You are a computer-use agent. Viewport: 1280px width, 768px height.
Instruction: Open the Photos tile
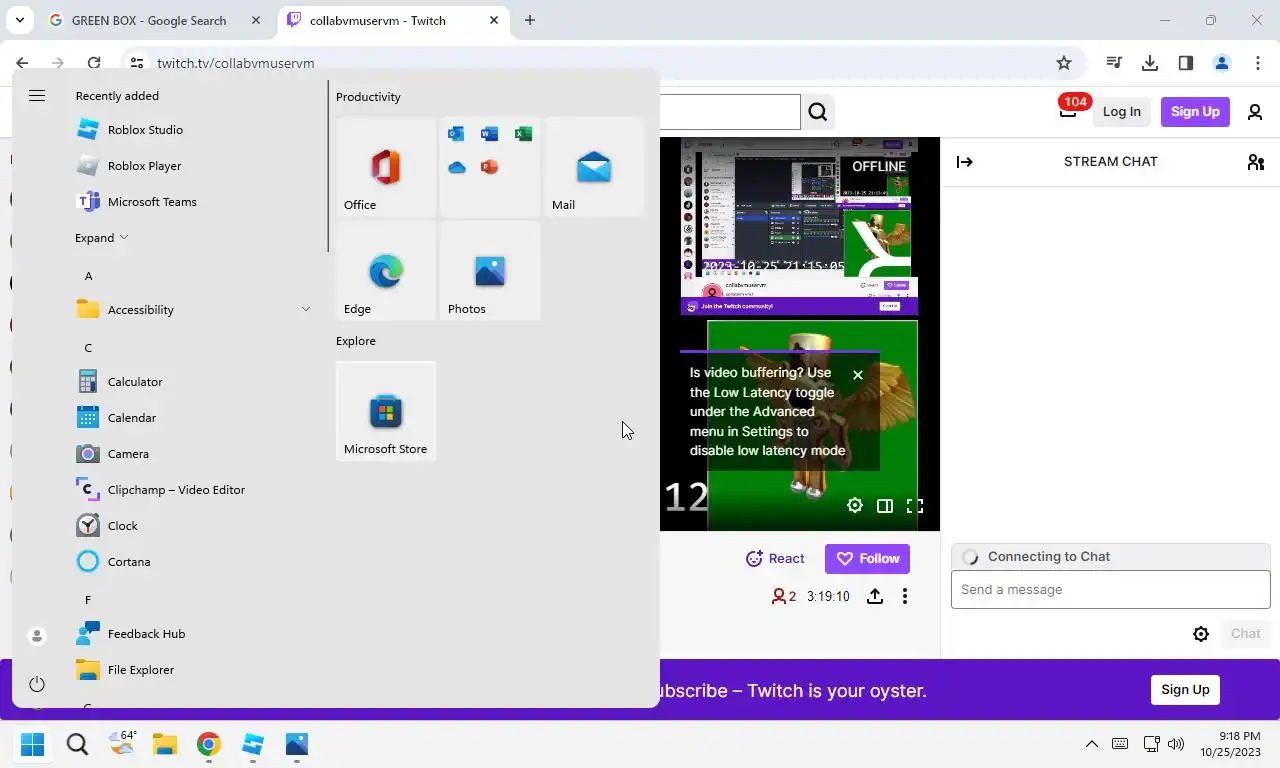490,271
